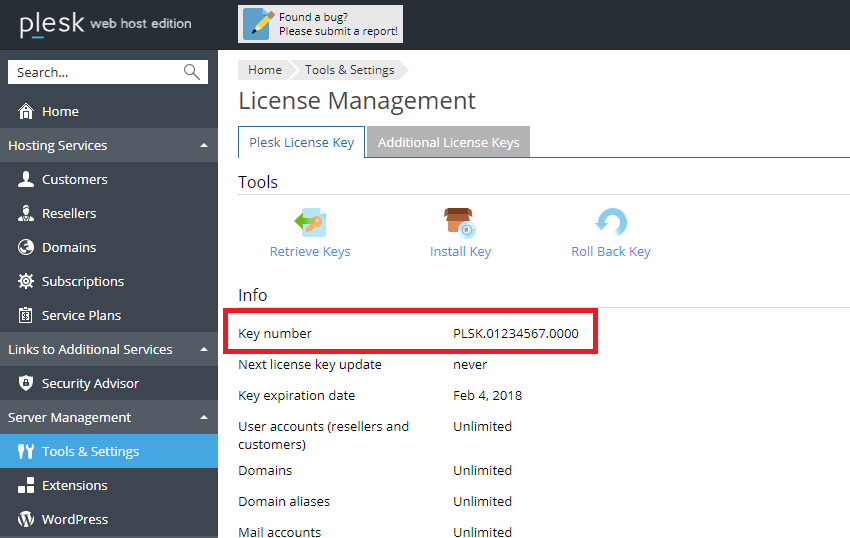Focus the Search input field
Viewport: 850px width, 538px height.
click(x=95, y=72)
